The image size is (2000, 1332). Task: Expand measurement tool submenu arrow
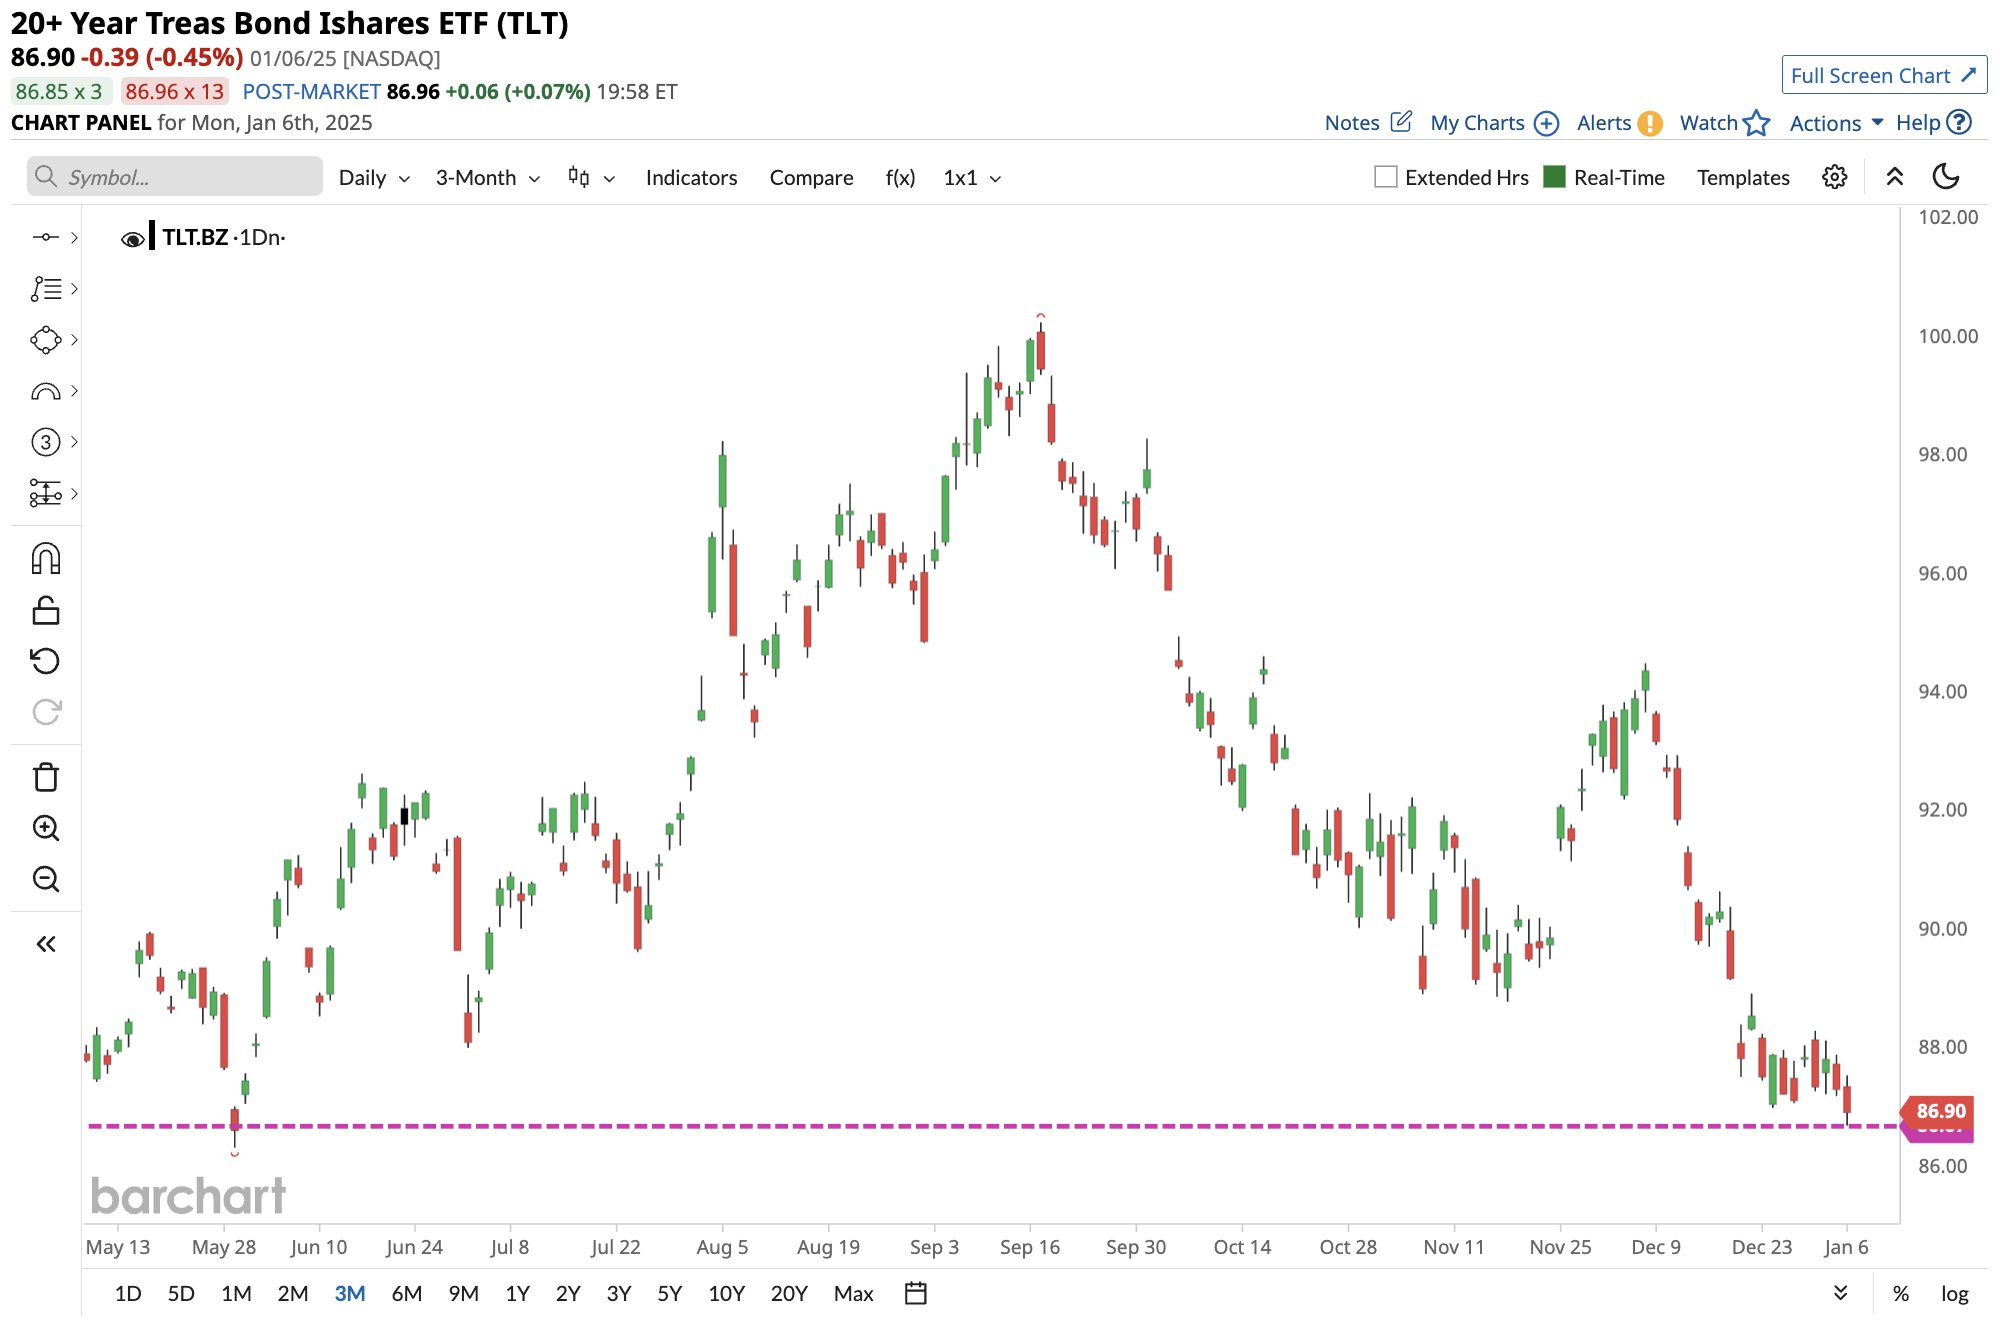coord(74,493)
